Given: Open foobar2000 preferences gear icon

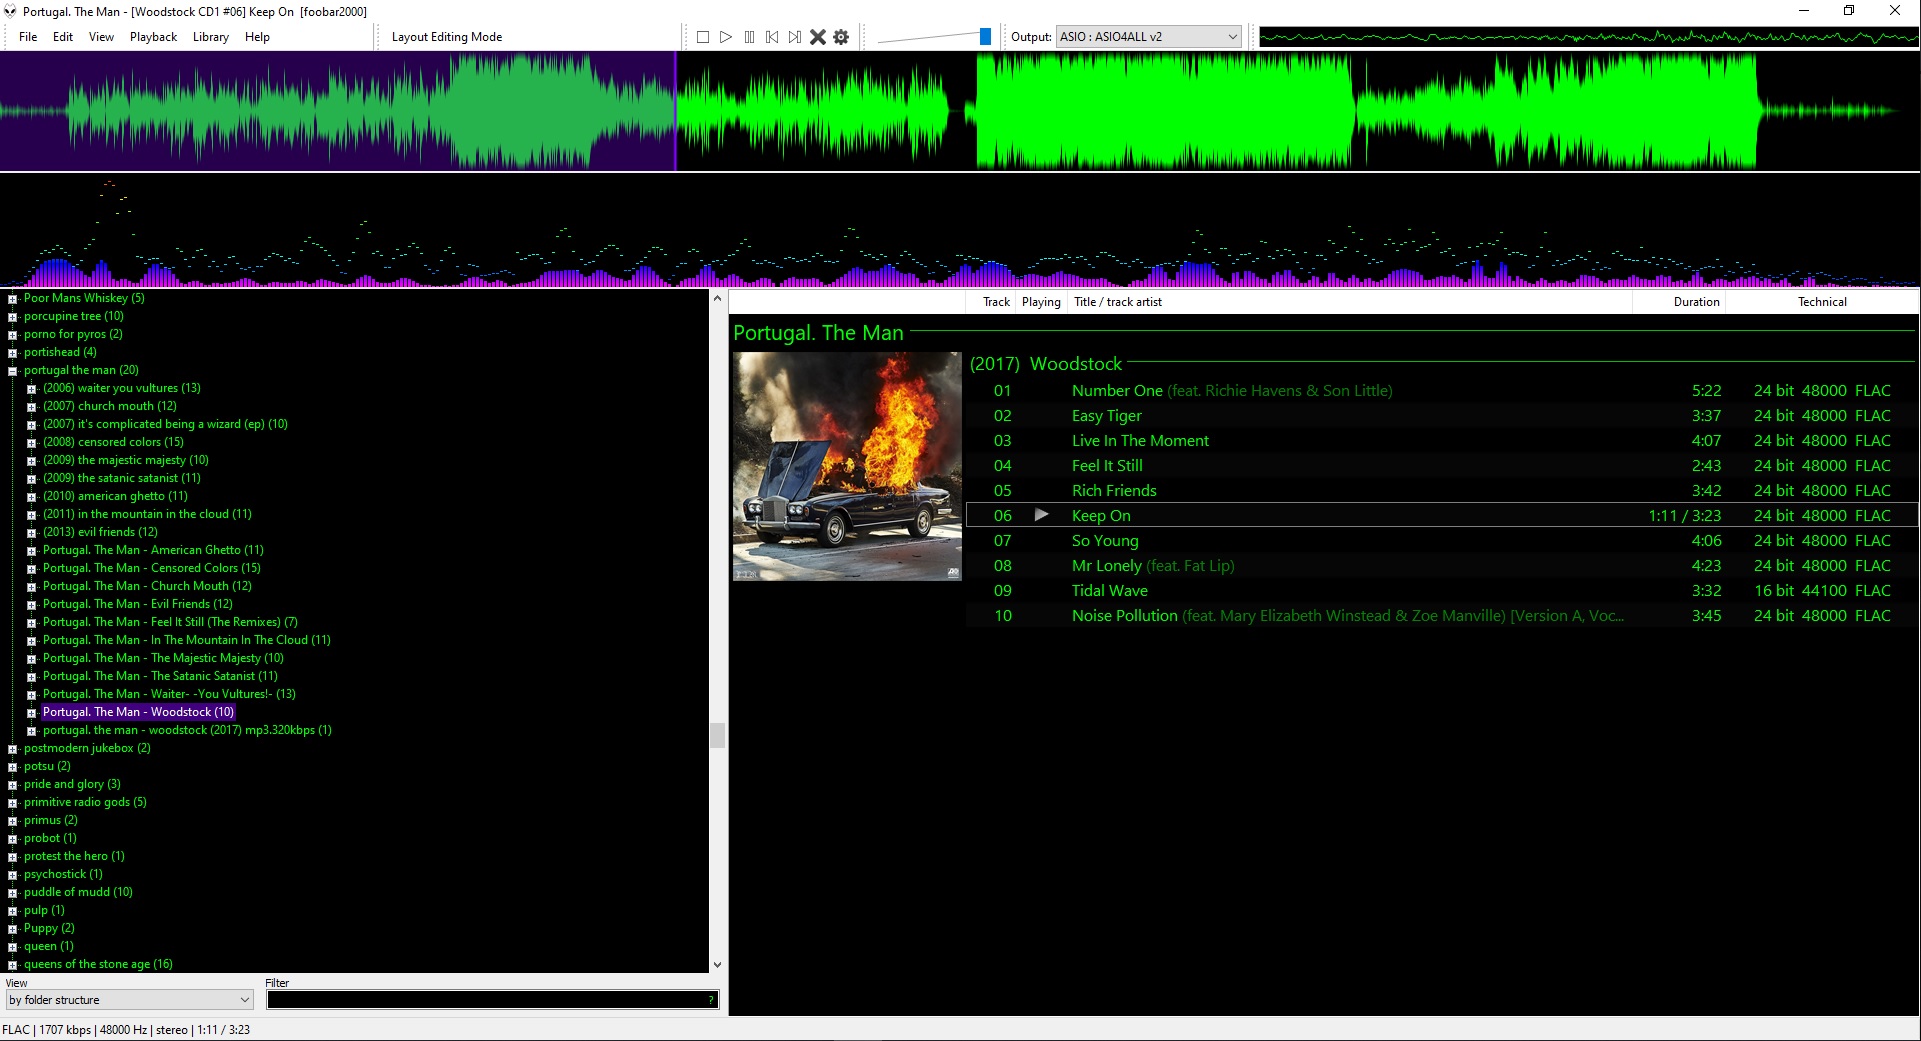Looking at the screenshot, I should point(840,36).
